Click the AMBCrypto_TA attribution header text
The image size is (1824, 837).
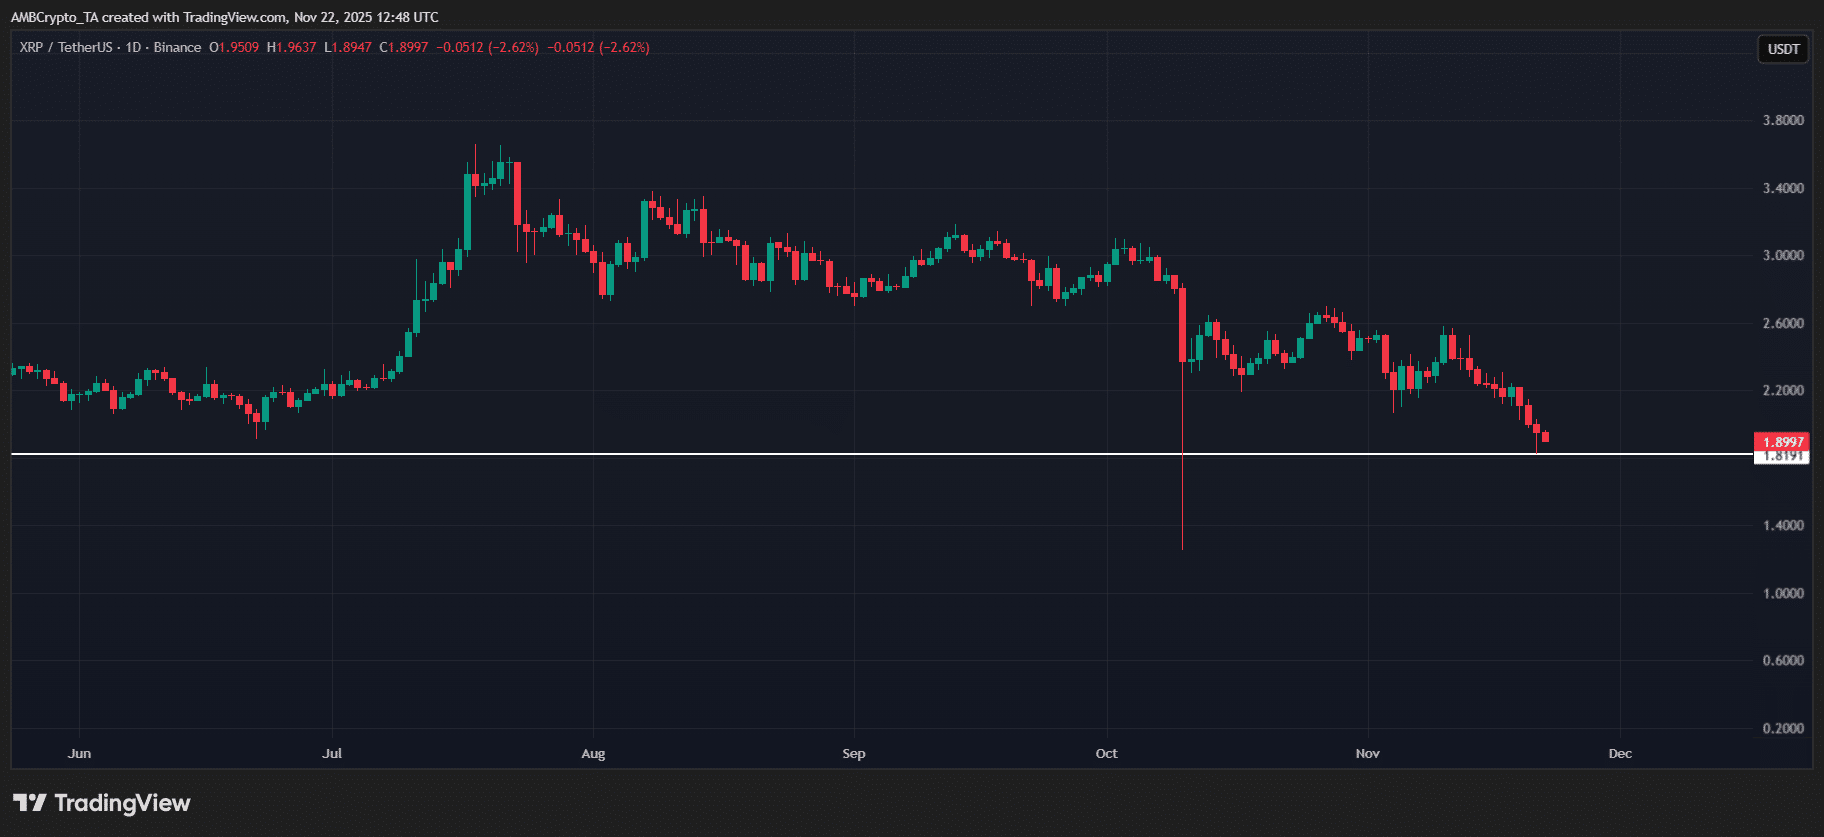pyautogui.click(x=225, y=17)
